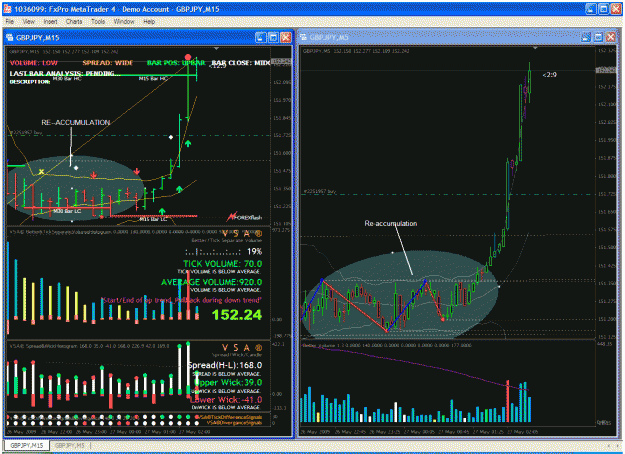This screenshot has width=625, height=454.
Task: Click the Lower Wick:-41.0 readout
Action: pos(226,400)
